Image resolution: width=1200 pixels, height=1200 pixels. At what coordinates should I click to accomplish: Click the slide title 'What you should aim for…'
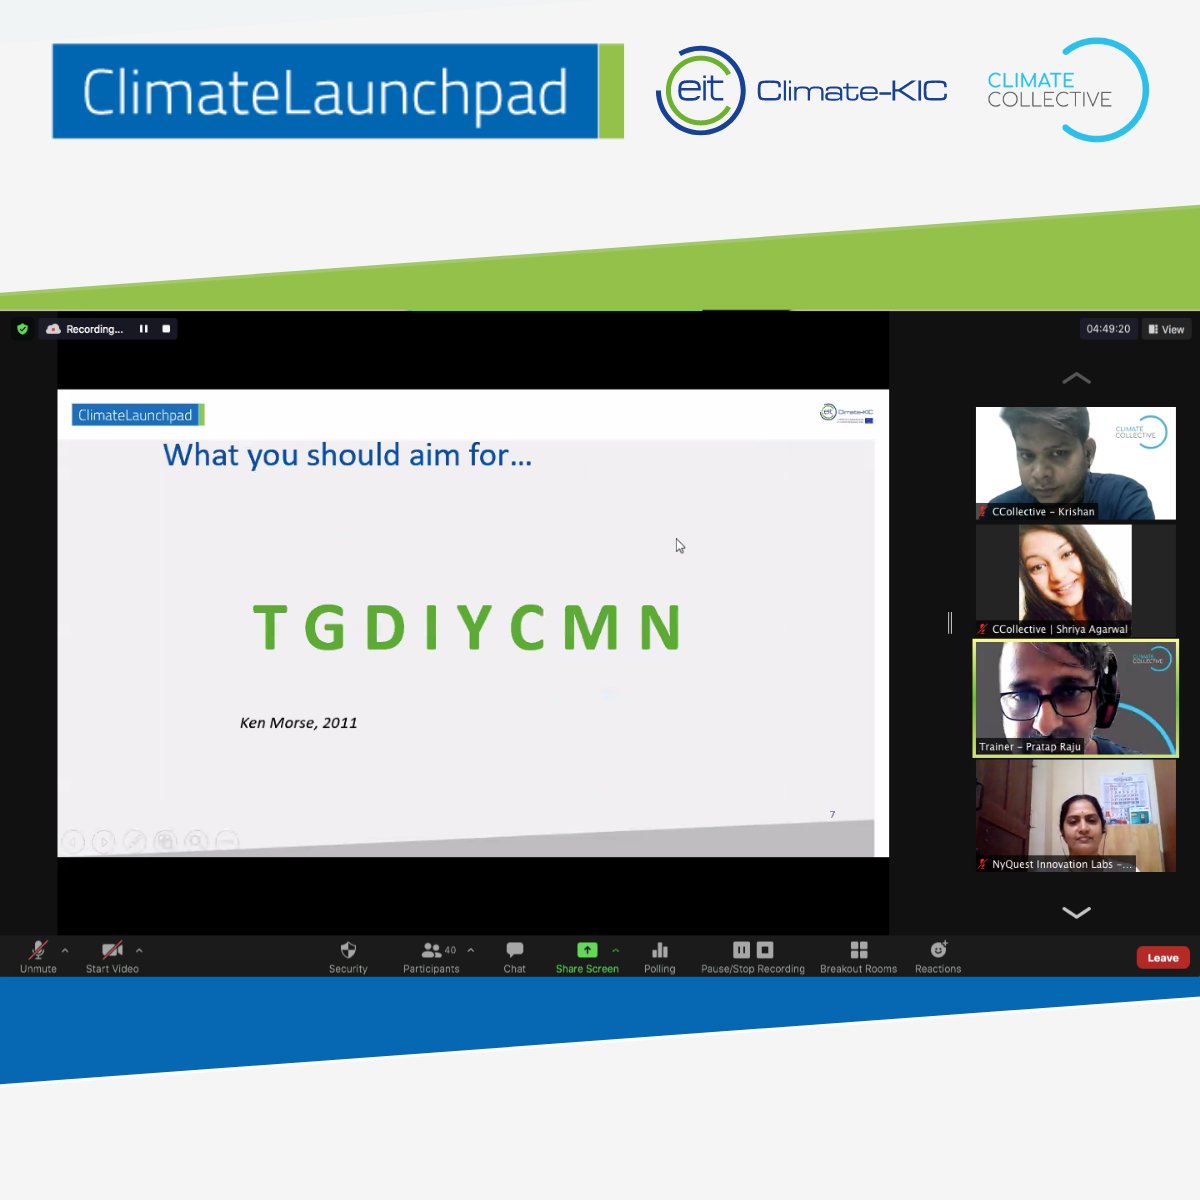click(347, 455)
